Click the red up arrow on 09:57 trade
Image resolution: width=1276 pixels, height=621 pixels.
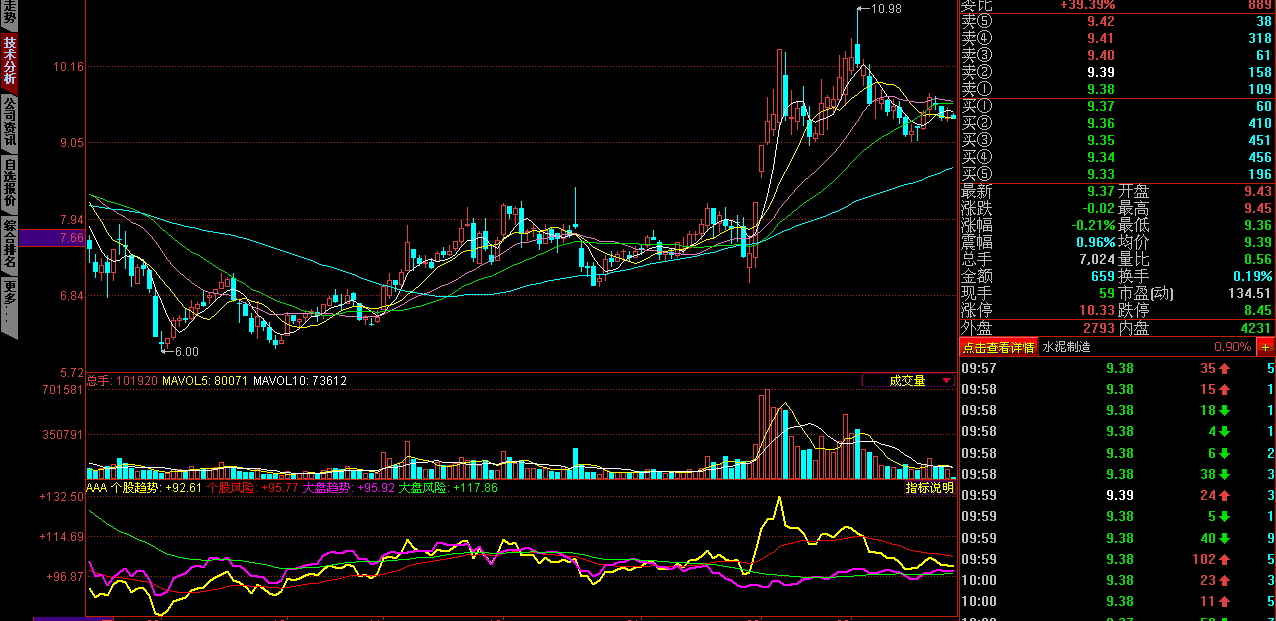[x=1224, y=368]
